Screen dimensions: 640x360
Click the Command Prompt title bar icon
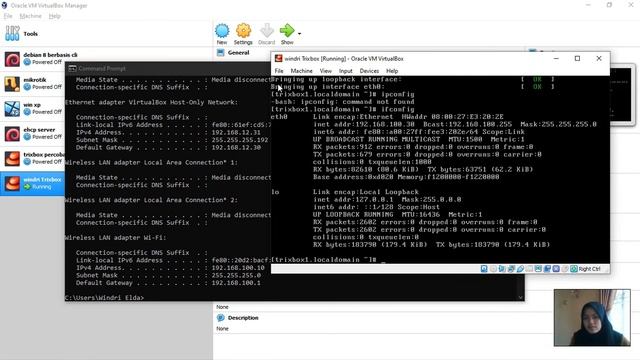click(x=73, y=68)
